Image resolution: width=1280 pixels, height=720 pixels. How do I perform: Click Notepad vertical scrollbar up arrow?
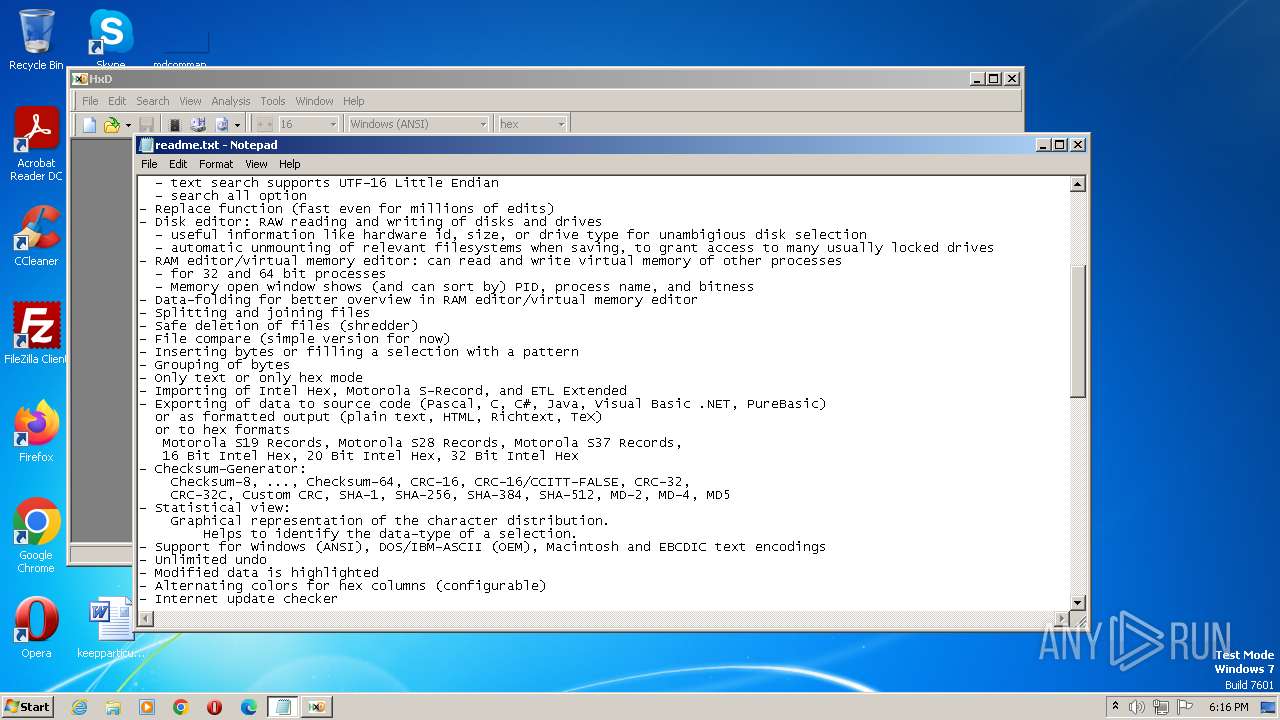coord(1078,184)
